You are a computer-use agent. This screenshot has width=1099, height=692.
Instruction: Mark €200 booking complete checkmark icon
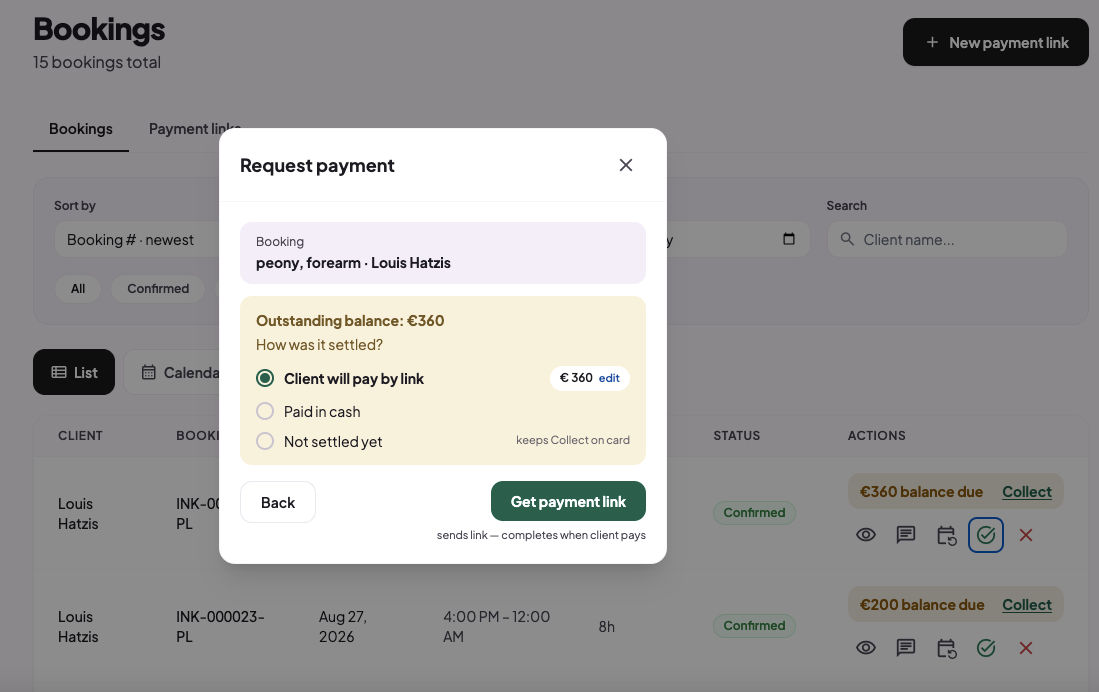pyautogui.click(x=985, y=648)
